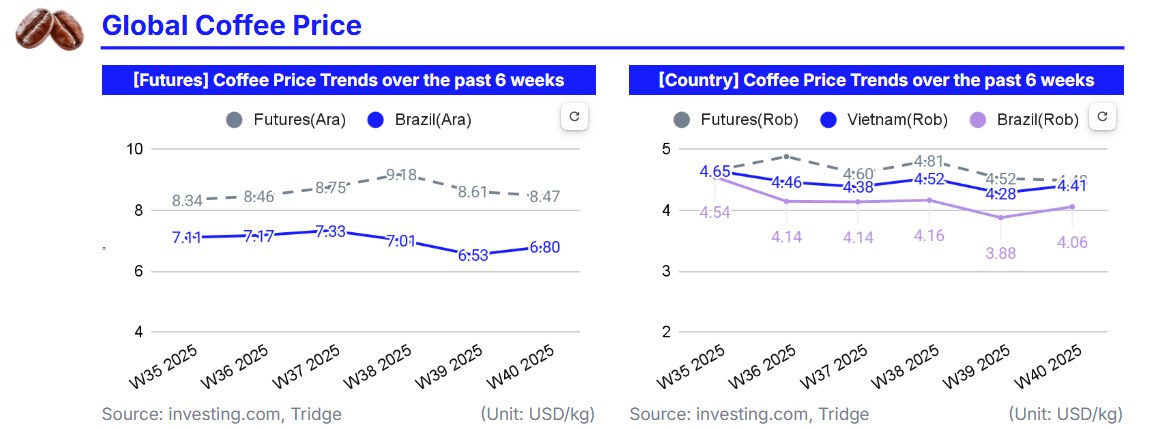Toggle Brazil(Ara) legend series
The width and height of the screenshot is (1162, 429).
(420, 120)
